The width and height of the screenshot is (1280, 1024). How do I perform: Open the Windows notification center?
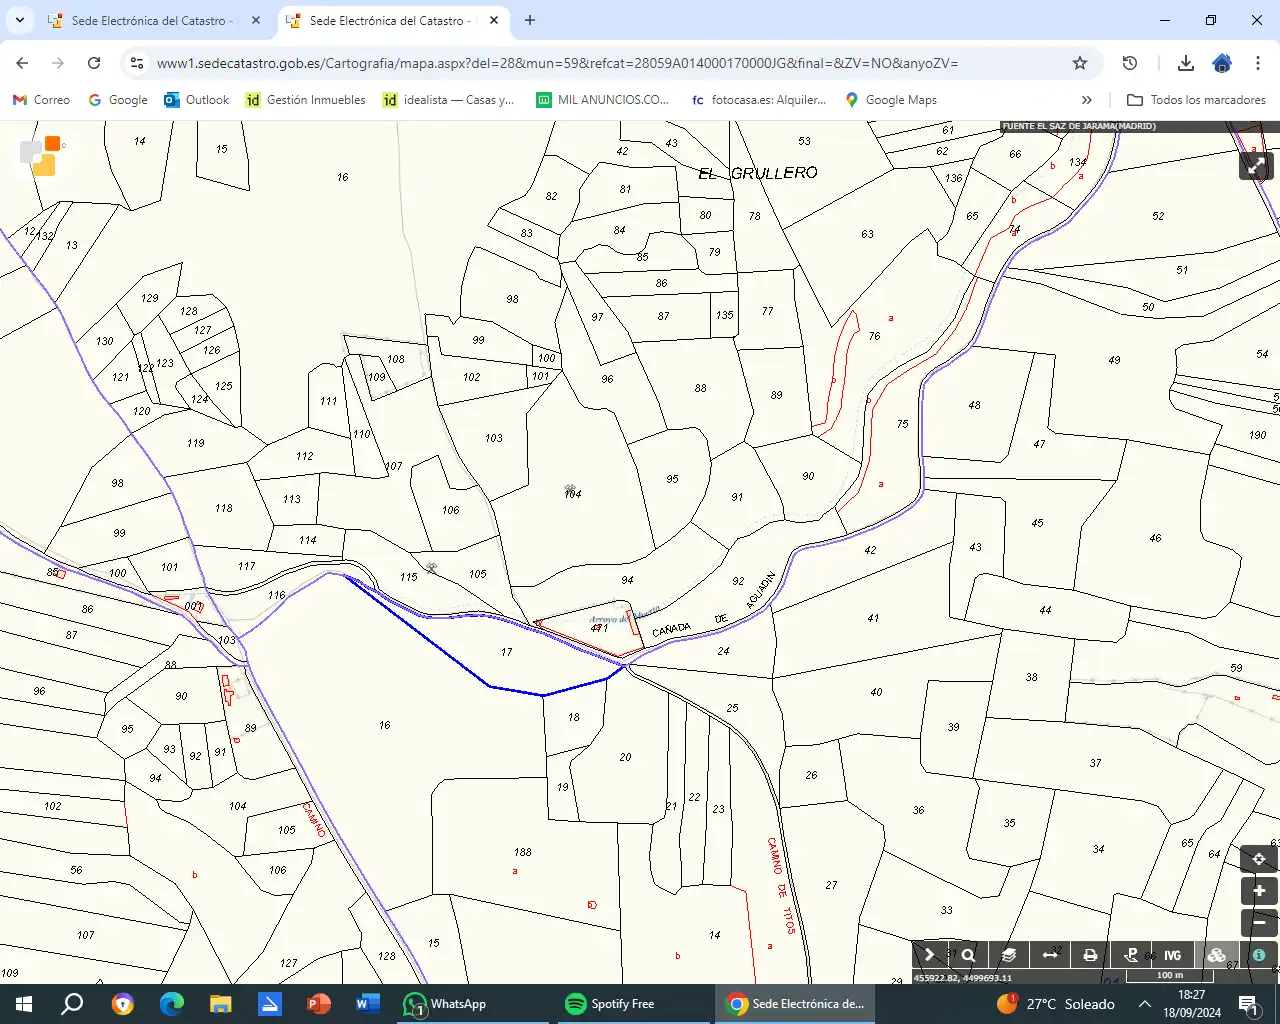tap(1249, 1004)
